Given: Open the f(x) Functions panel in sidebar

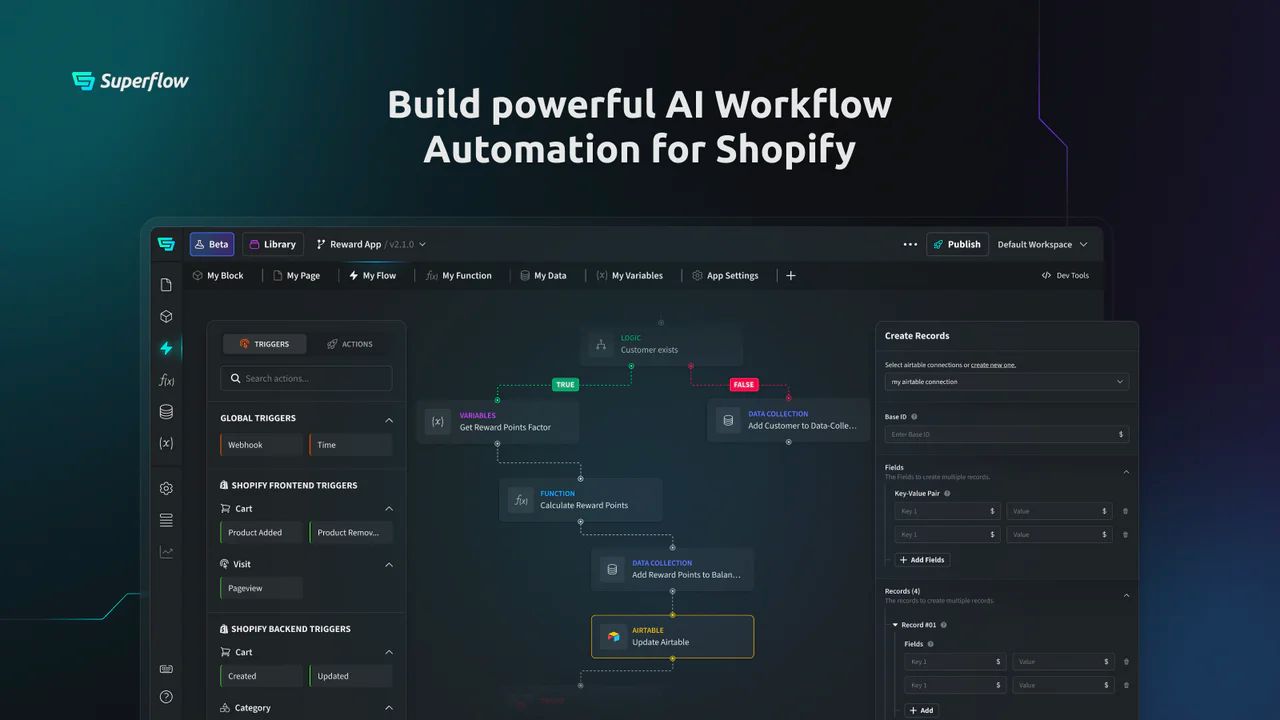Looking at the screenshot, I should (x=167, y=379).
